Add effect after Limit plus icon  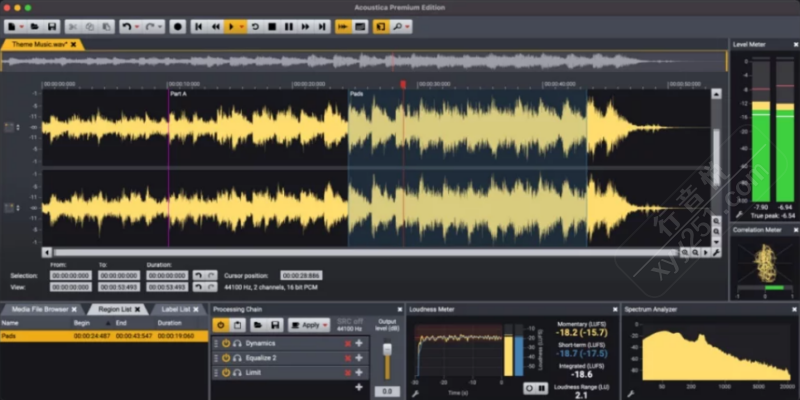click(359, 372)
